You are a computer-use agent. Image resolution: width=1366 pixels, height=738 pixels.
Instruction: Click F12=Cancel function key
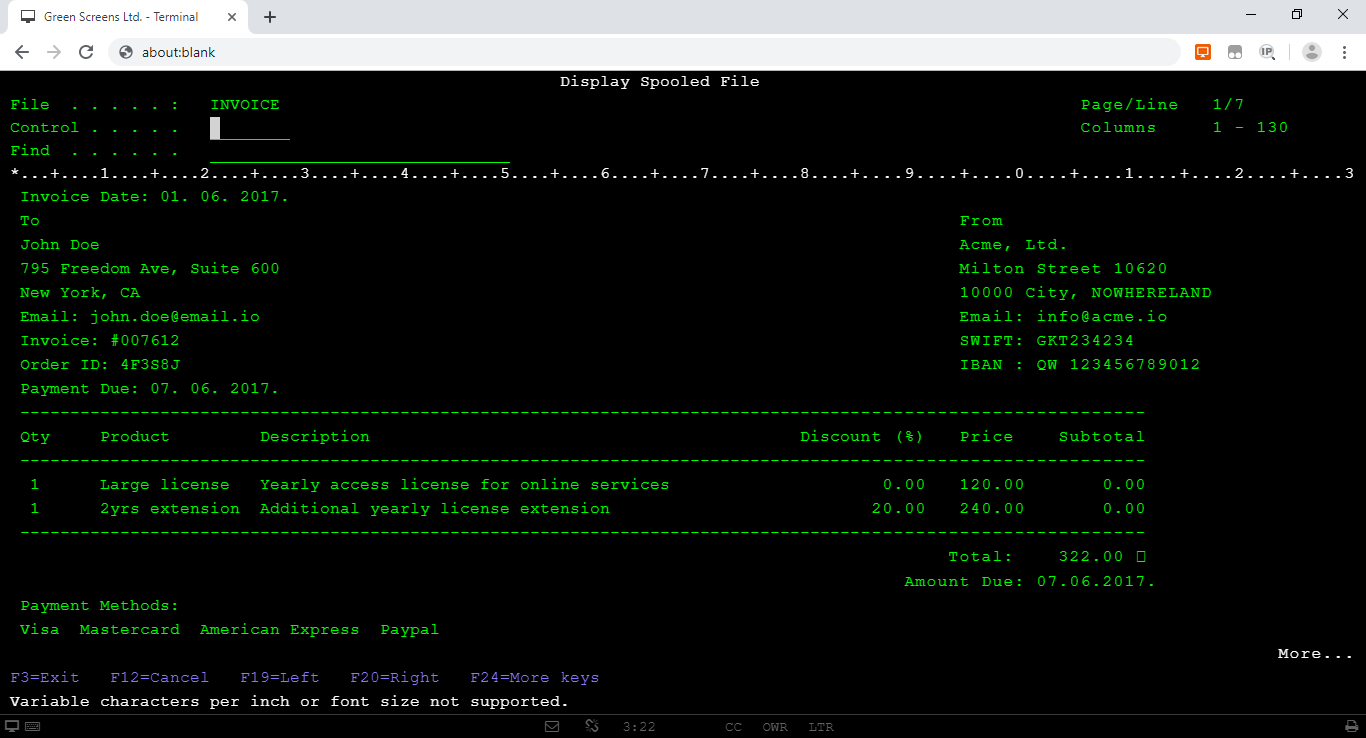click(x=160, y=678)
